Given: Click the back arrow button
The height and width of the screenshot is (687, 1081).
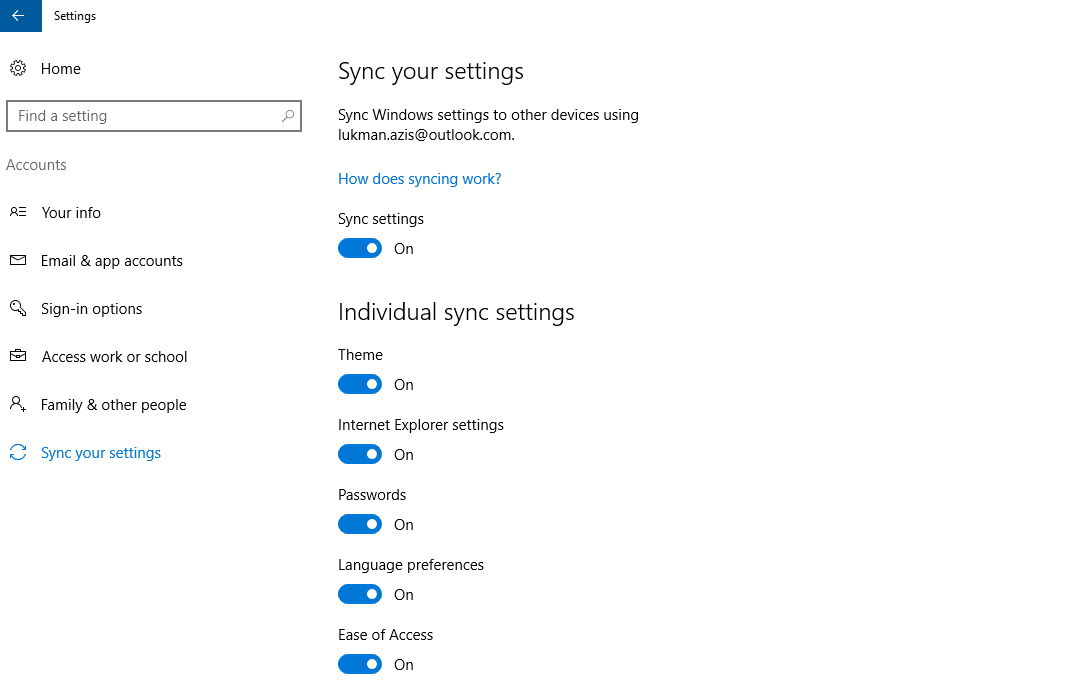Looking at the screenshot, I should (19, 16).
